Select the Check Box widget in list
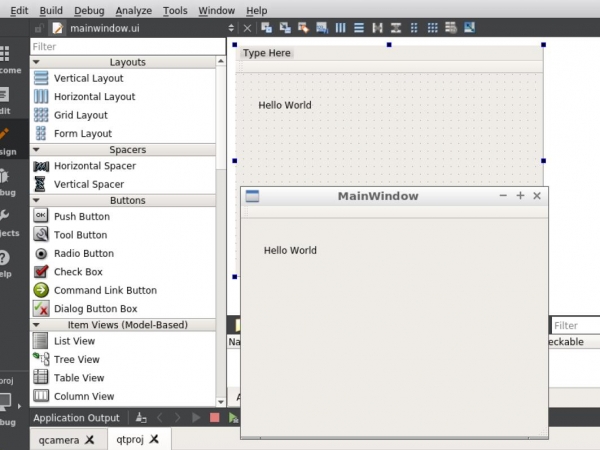 coord(78,272)
